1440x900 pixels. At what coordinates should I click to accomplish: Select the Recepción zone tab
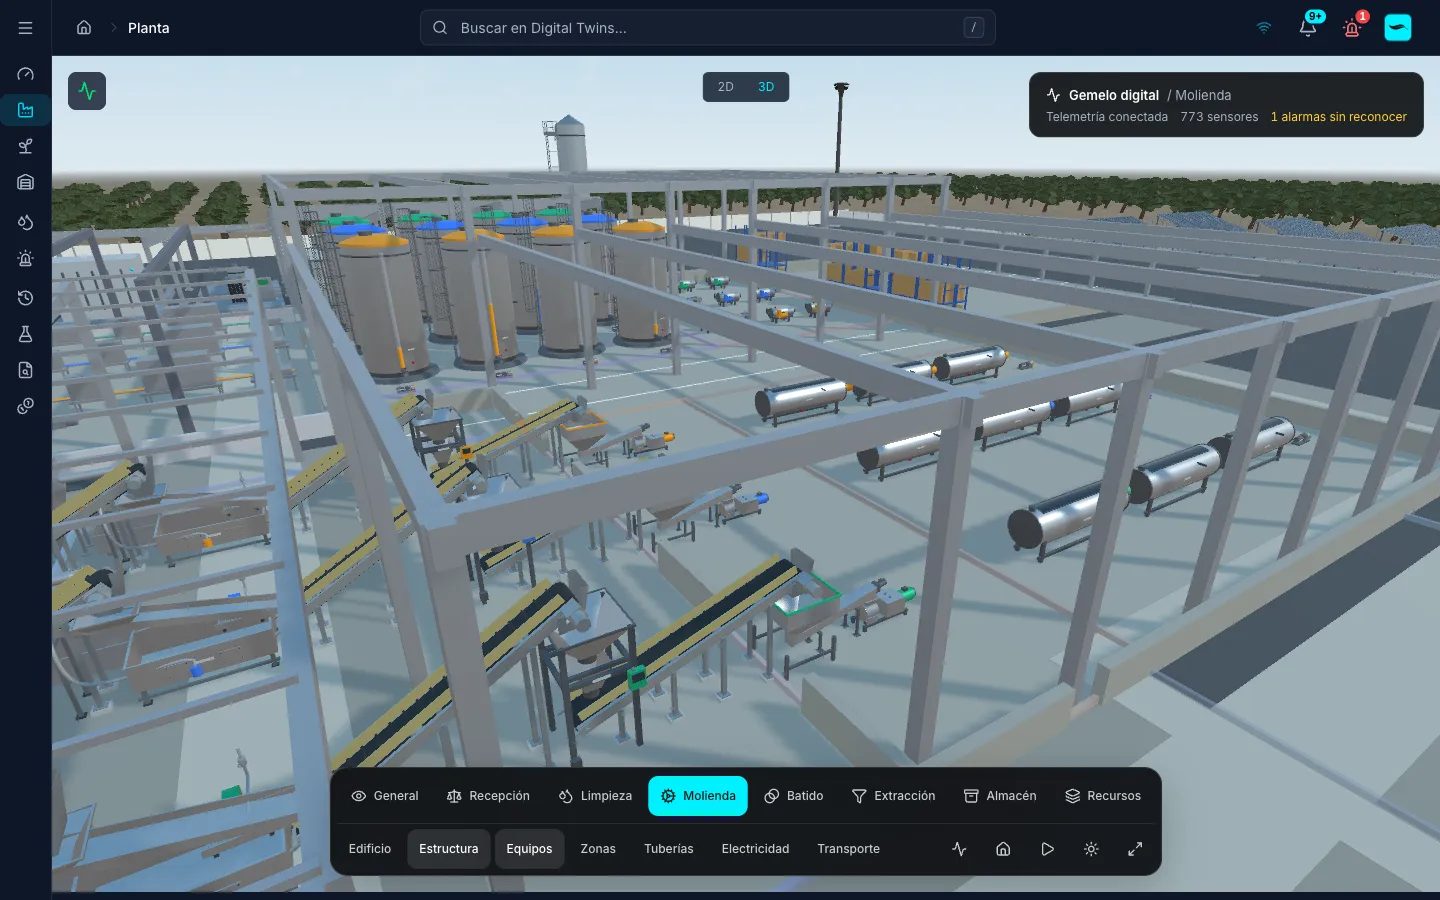[488, 796]
